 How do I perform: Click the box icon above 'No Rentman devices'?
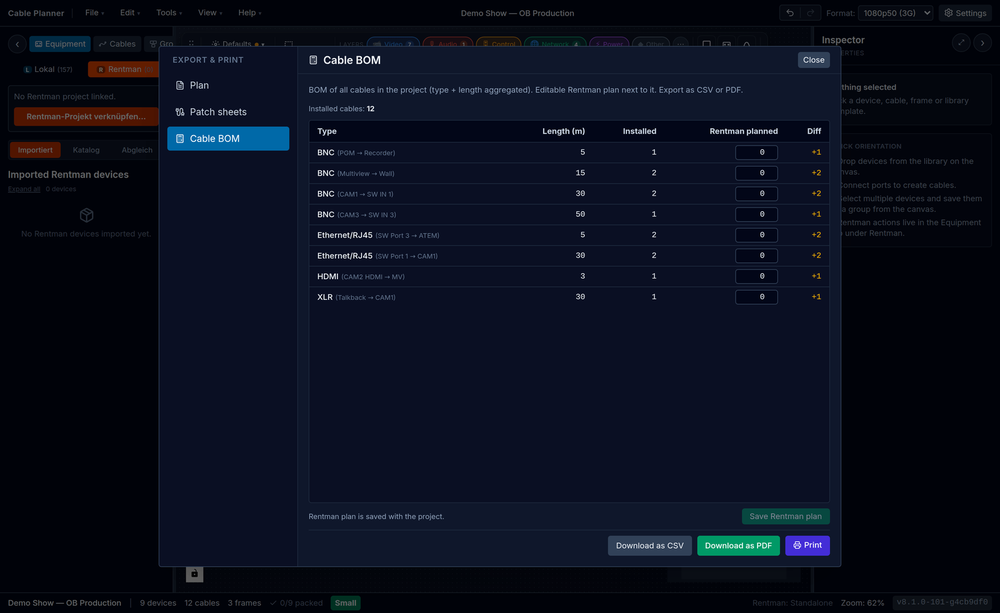(87, 215)
